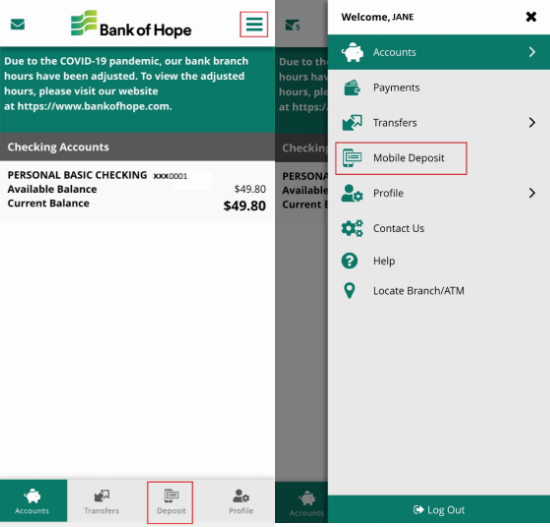Click the Welcome, JANE greeting
Screen dimensions: 550x527
[377, 17]
